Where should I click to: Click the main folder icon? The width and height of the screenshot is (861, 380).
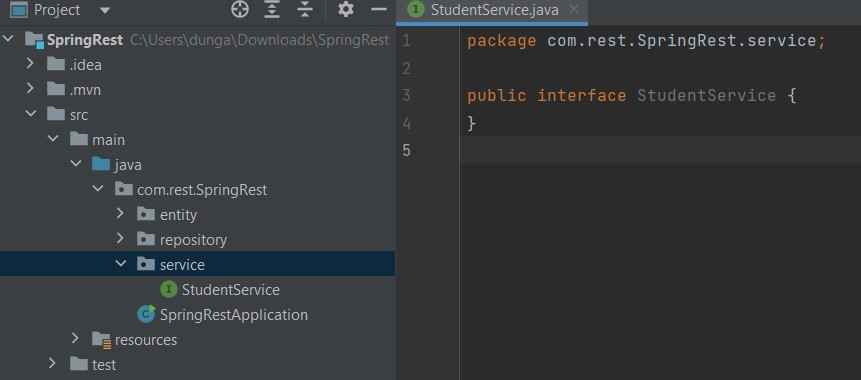(79, 139)
